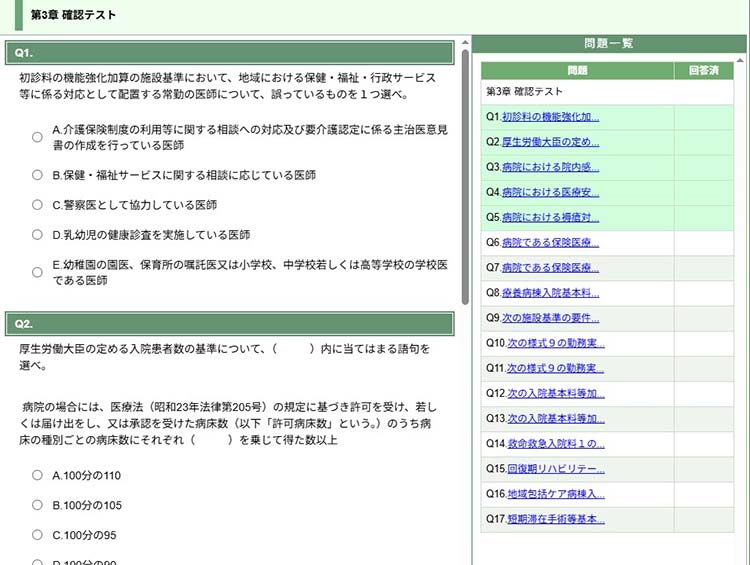Go to Q17 短期滞在手術等基本 link
Image resolution: width=750 pixels, height=565 pixels.
pos(555,519)
